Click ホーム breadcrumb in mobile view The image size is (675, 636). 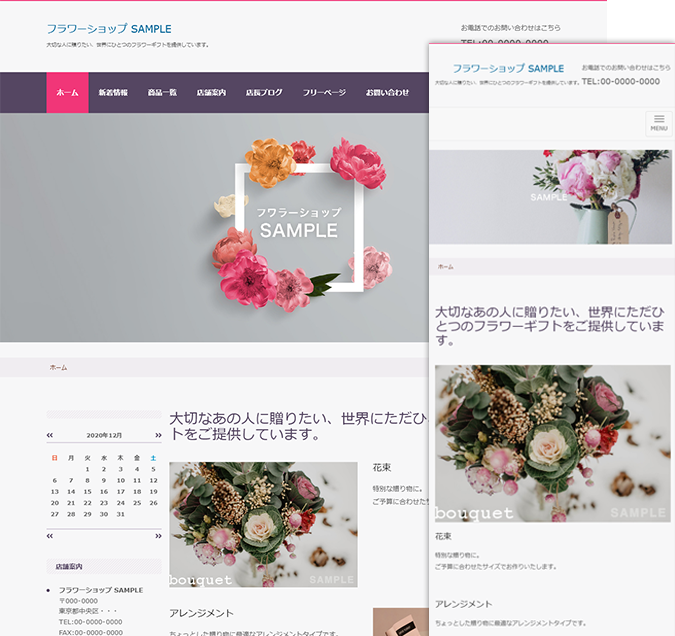[x=445, y=267]
